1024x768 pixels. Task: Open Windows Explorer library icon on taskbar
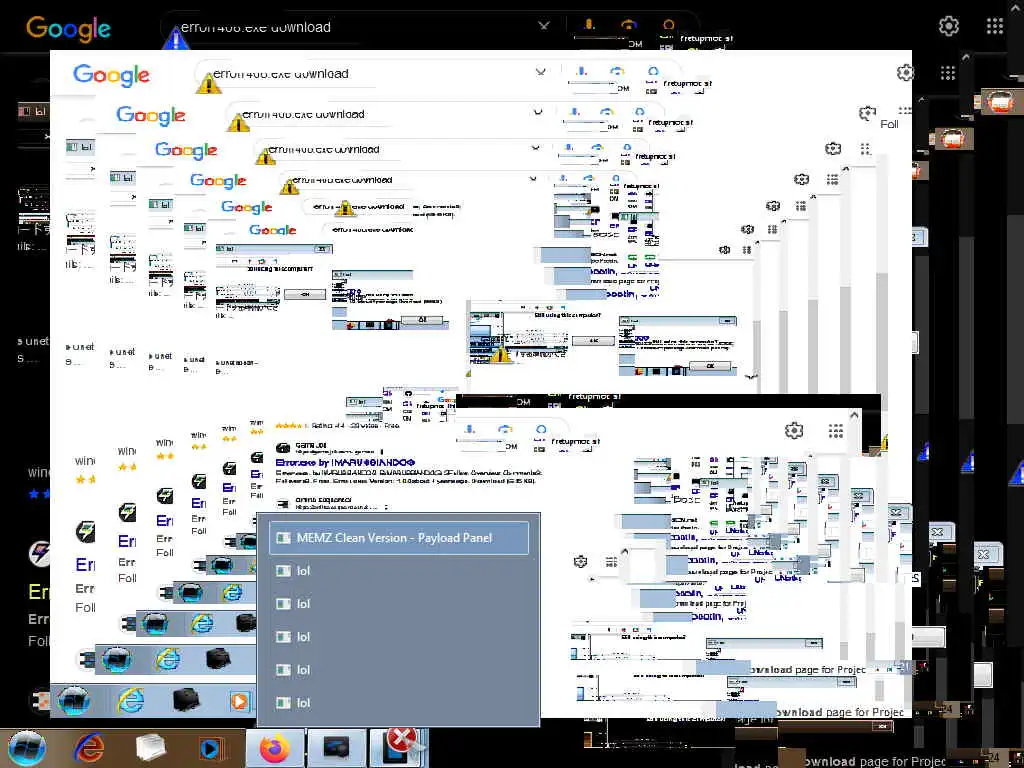click(151, 748)
